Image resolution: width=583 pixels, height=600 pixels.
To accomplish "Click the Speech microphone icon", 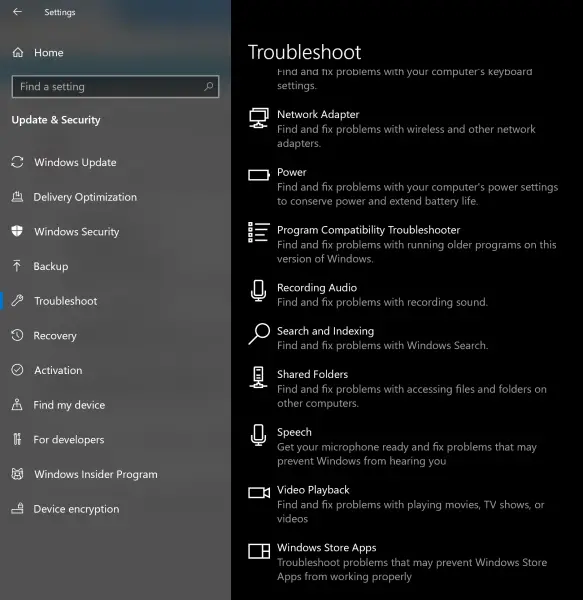I will (x=259, y=435).
